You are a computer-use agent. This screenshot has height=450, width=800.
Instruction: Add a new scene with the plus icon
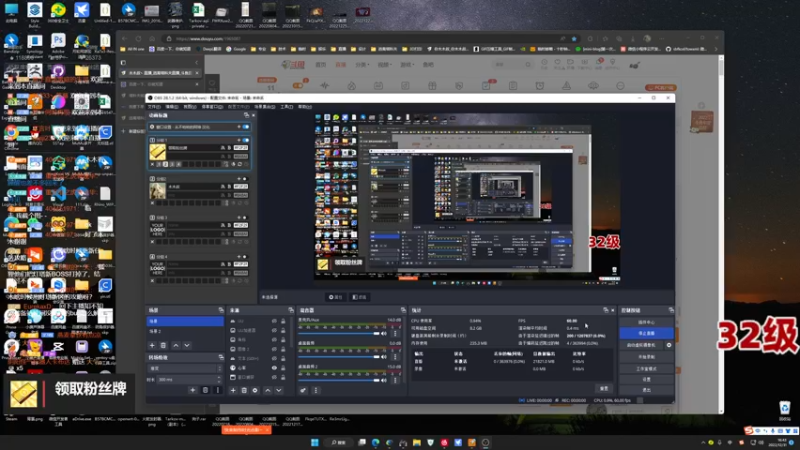click(152, 345)
